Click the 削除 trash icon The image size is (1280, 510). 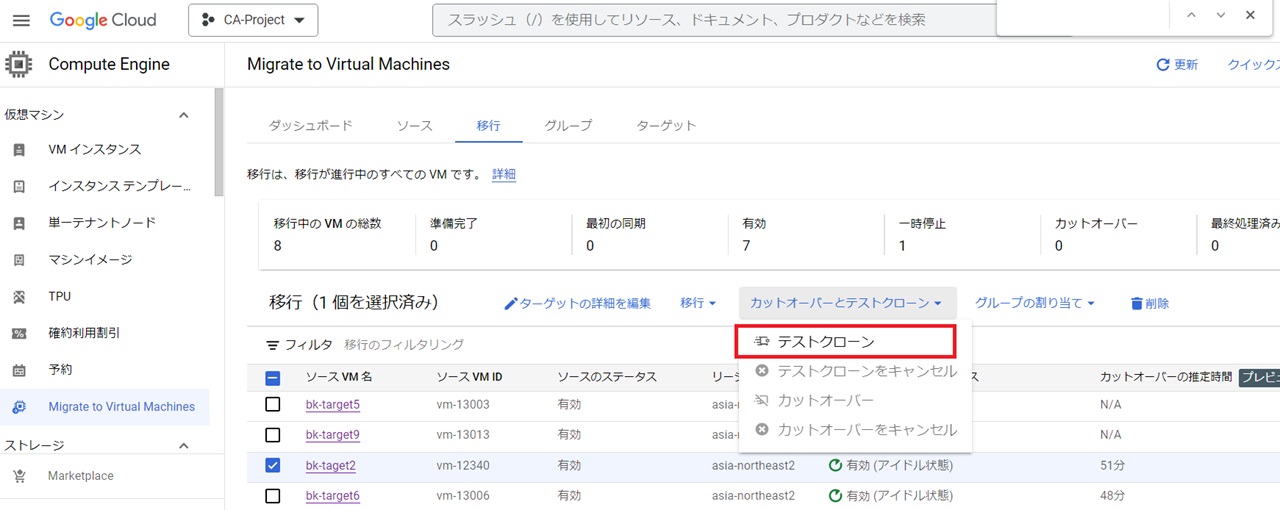pyautogui.click(x=1137, y=303)
